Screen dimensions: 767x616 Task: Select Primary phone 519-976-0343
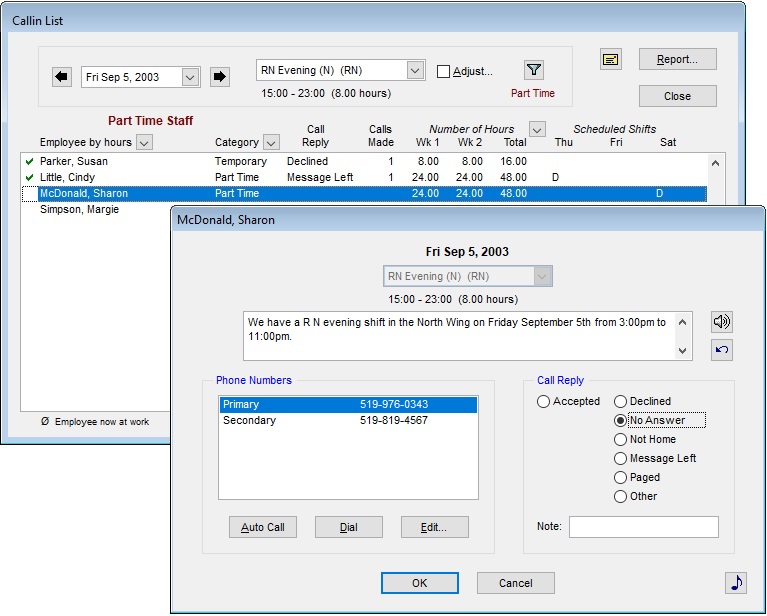(348, 405)
